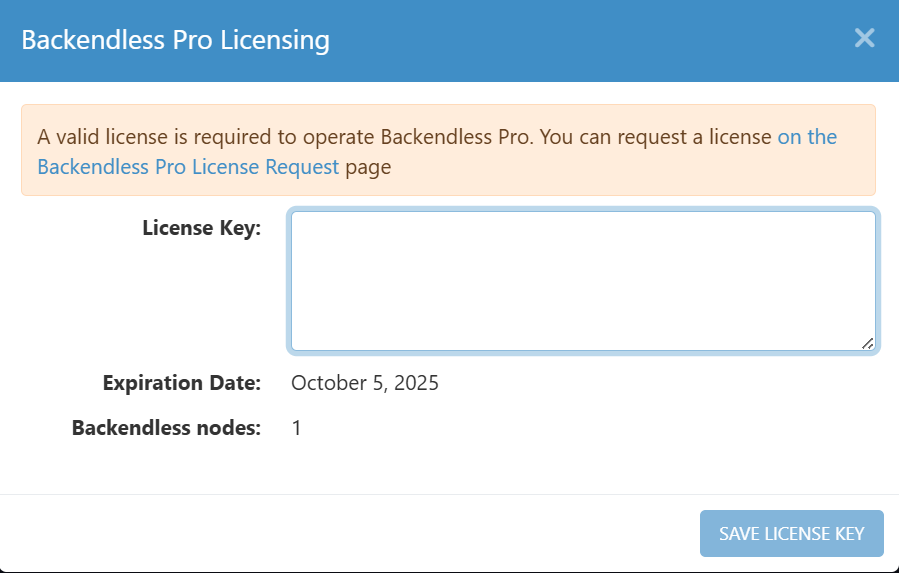The width and height of the screenshot is (899, 573).
Task: Click the "License Key:" label
Action: pos(201,228)
